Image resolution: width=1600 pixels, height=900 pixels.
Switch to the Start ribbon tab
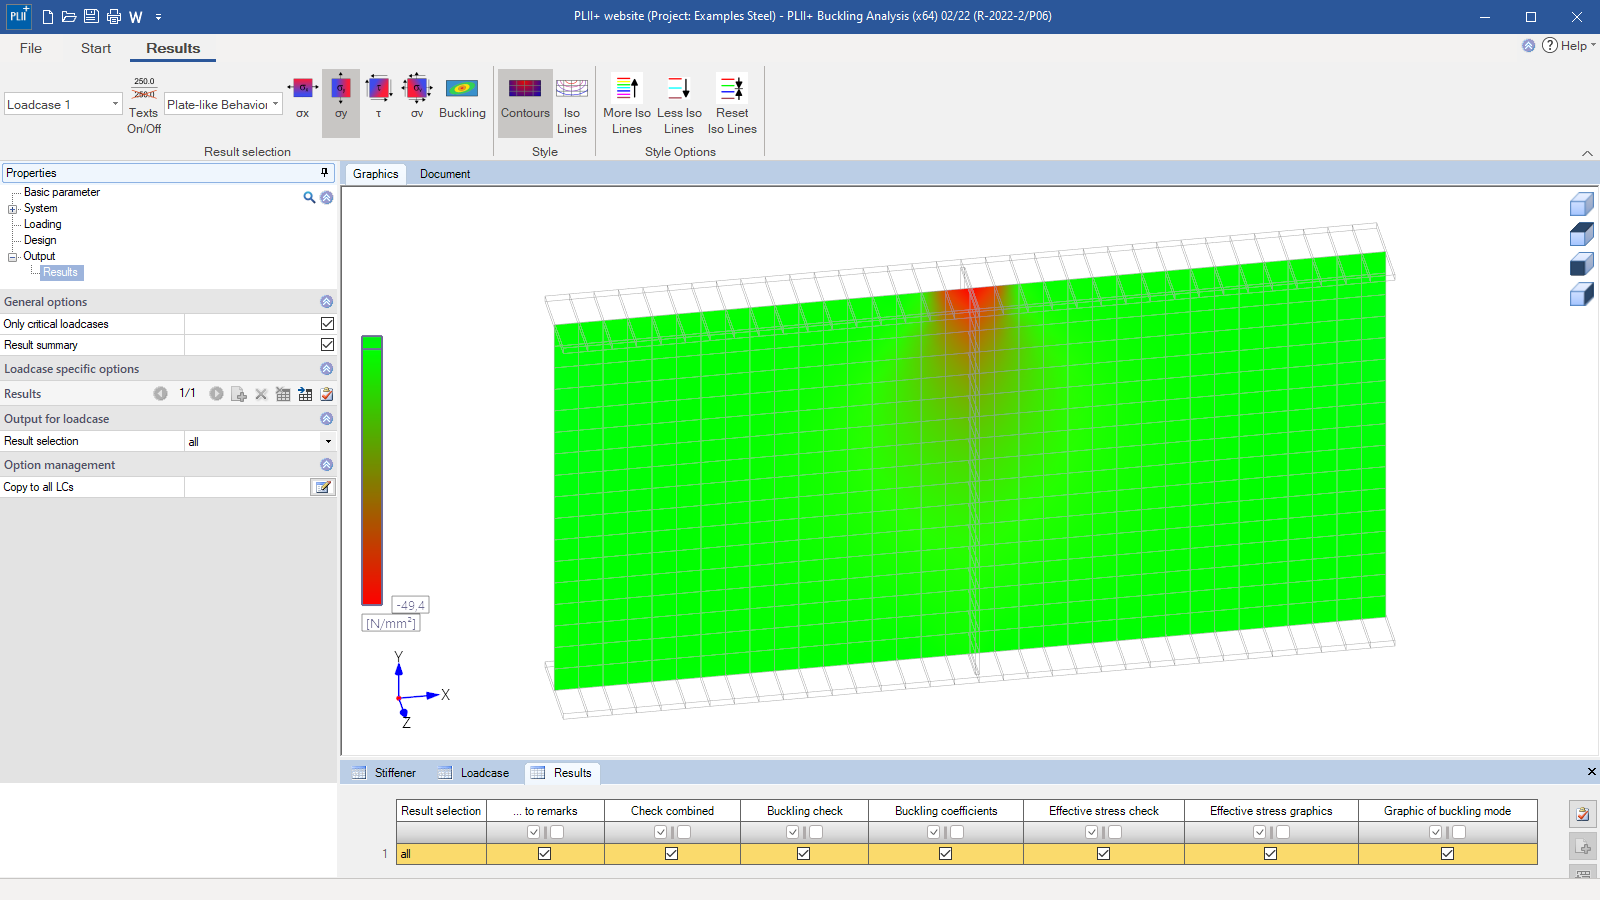pos(96,48)
